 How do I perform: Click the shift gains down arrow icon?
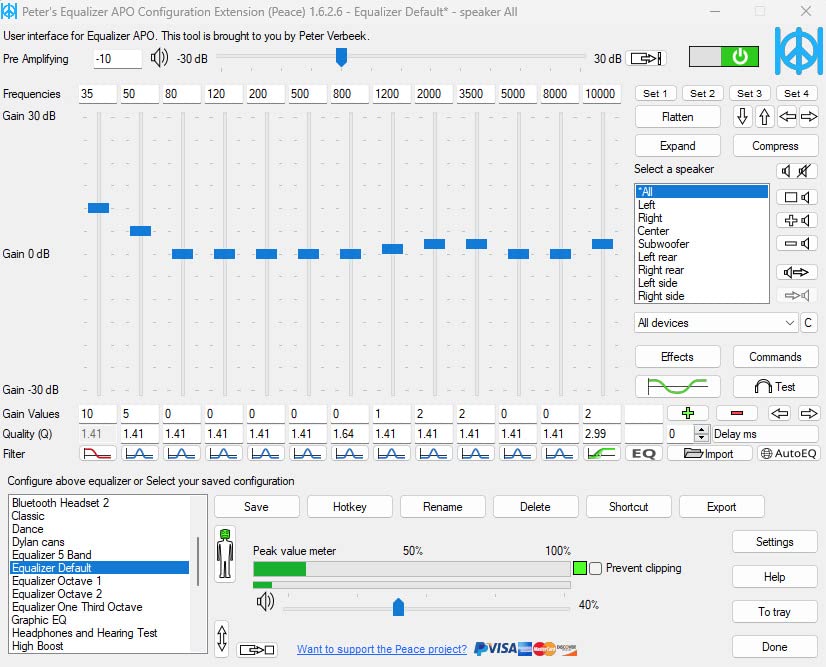[742, 117]
